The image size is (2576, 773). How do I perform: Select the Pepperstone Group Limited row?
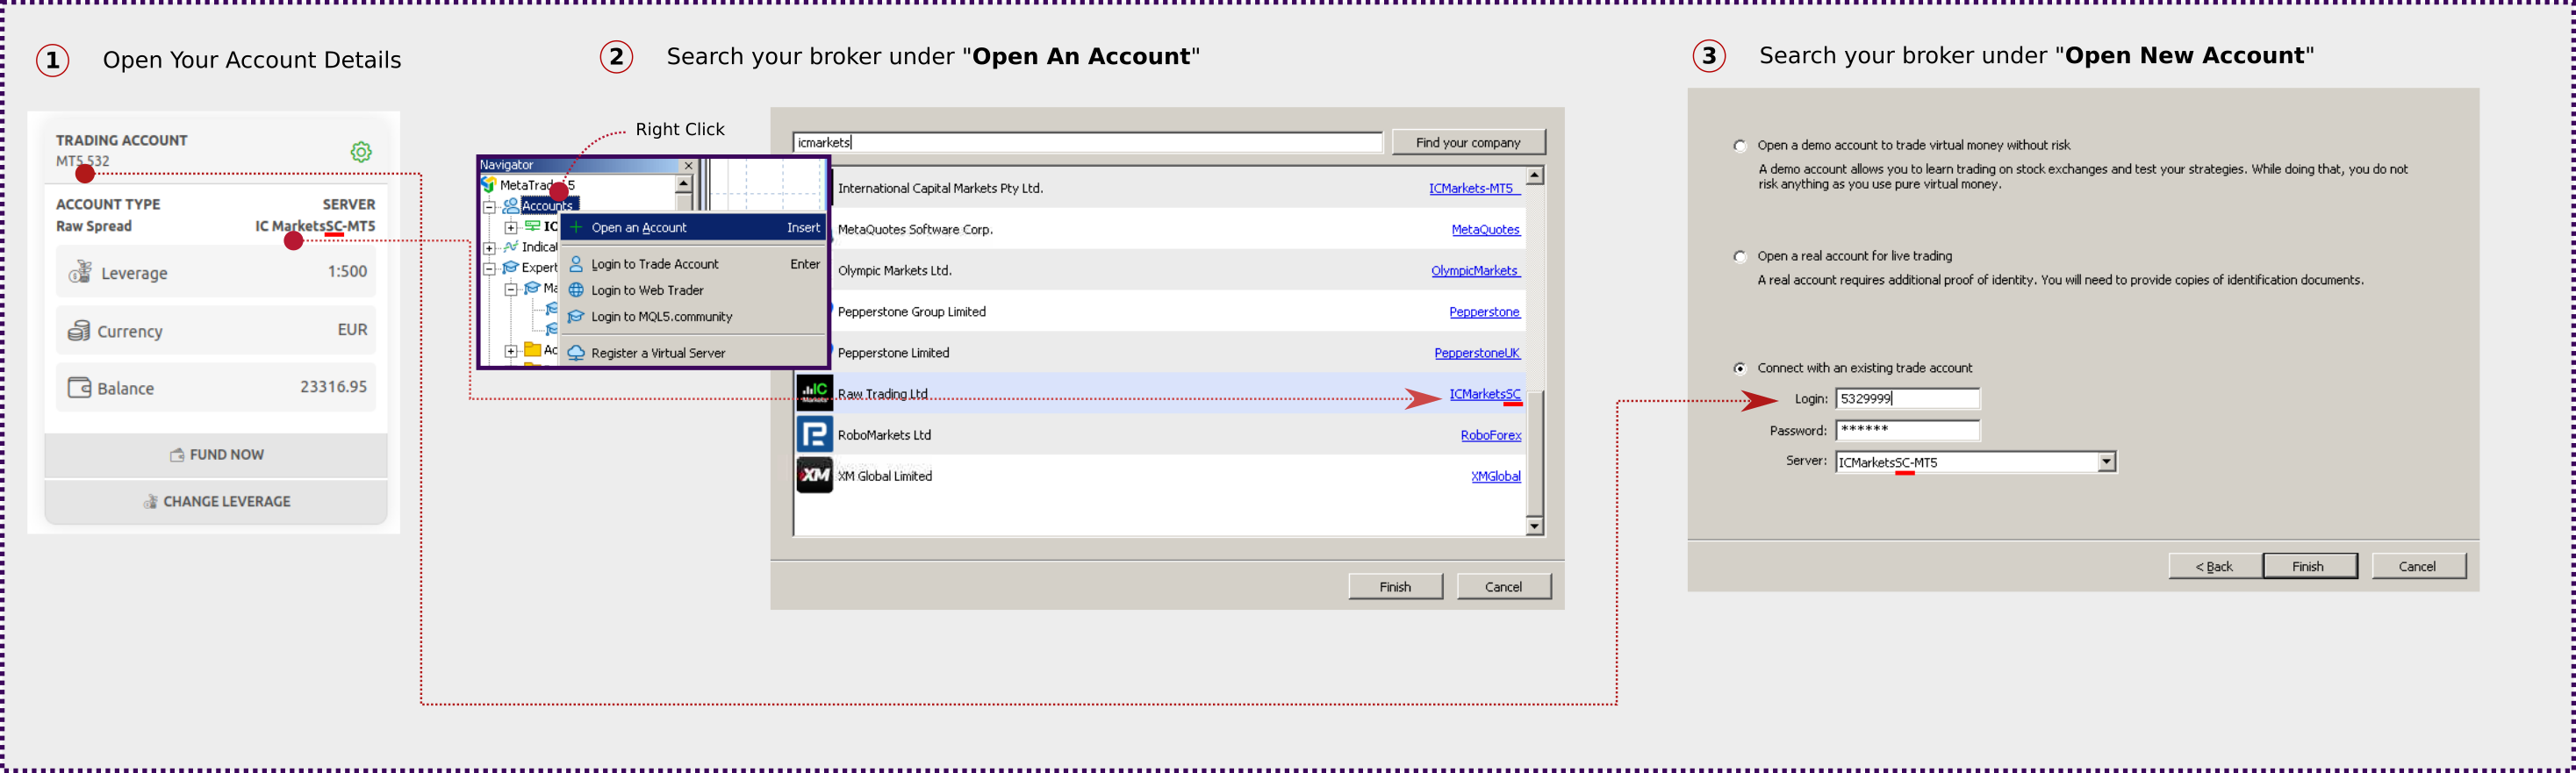coord(1160,312)
